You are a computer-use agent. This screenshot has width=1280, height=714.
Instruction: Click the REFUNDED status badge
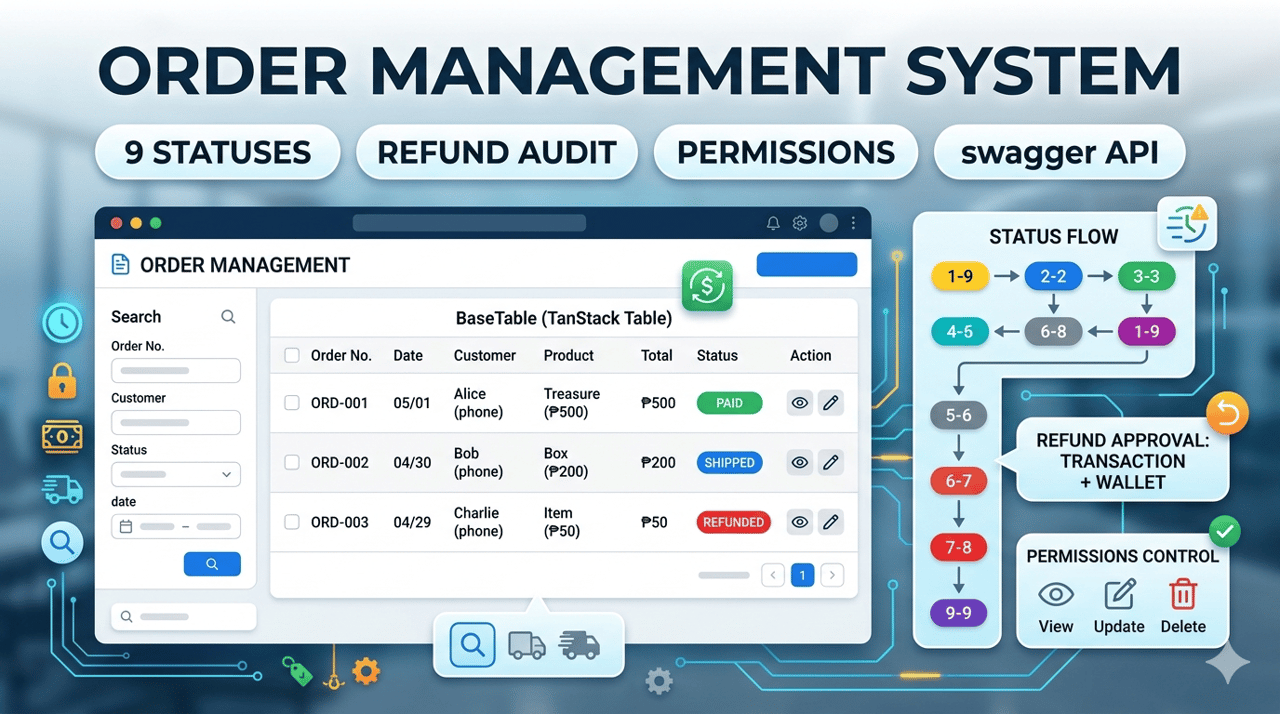733,522
